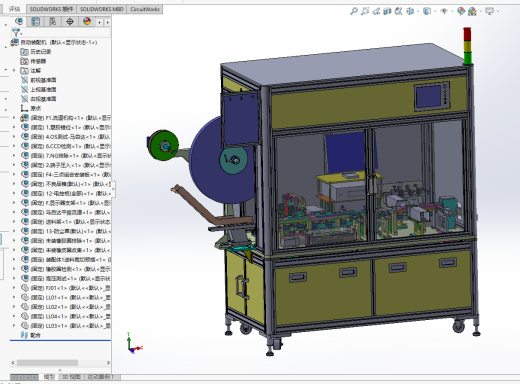Expand the 6.CCD检测 component node
This screenshot has height=384, width=520.
[14, 146]
